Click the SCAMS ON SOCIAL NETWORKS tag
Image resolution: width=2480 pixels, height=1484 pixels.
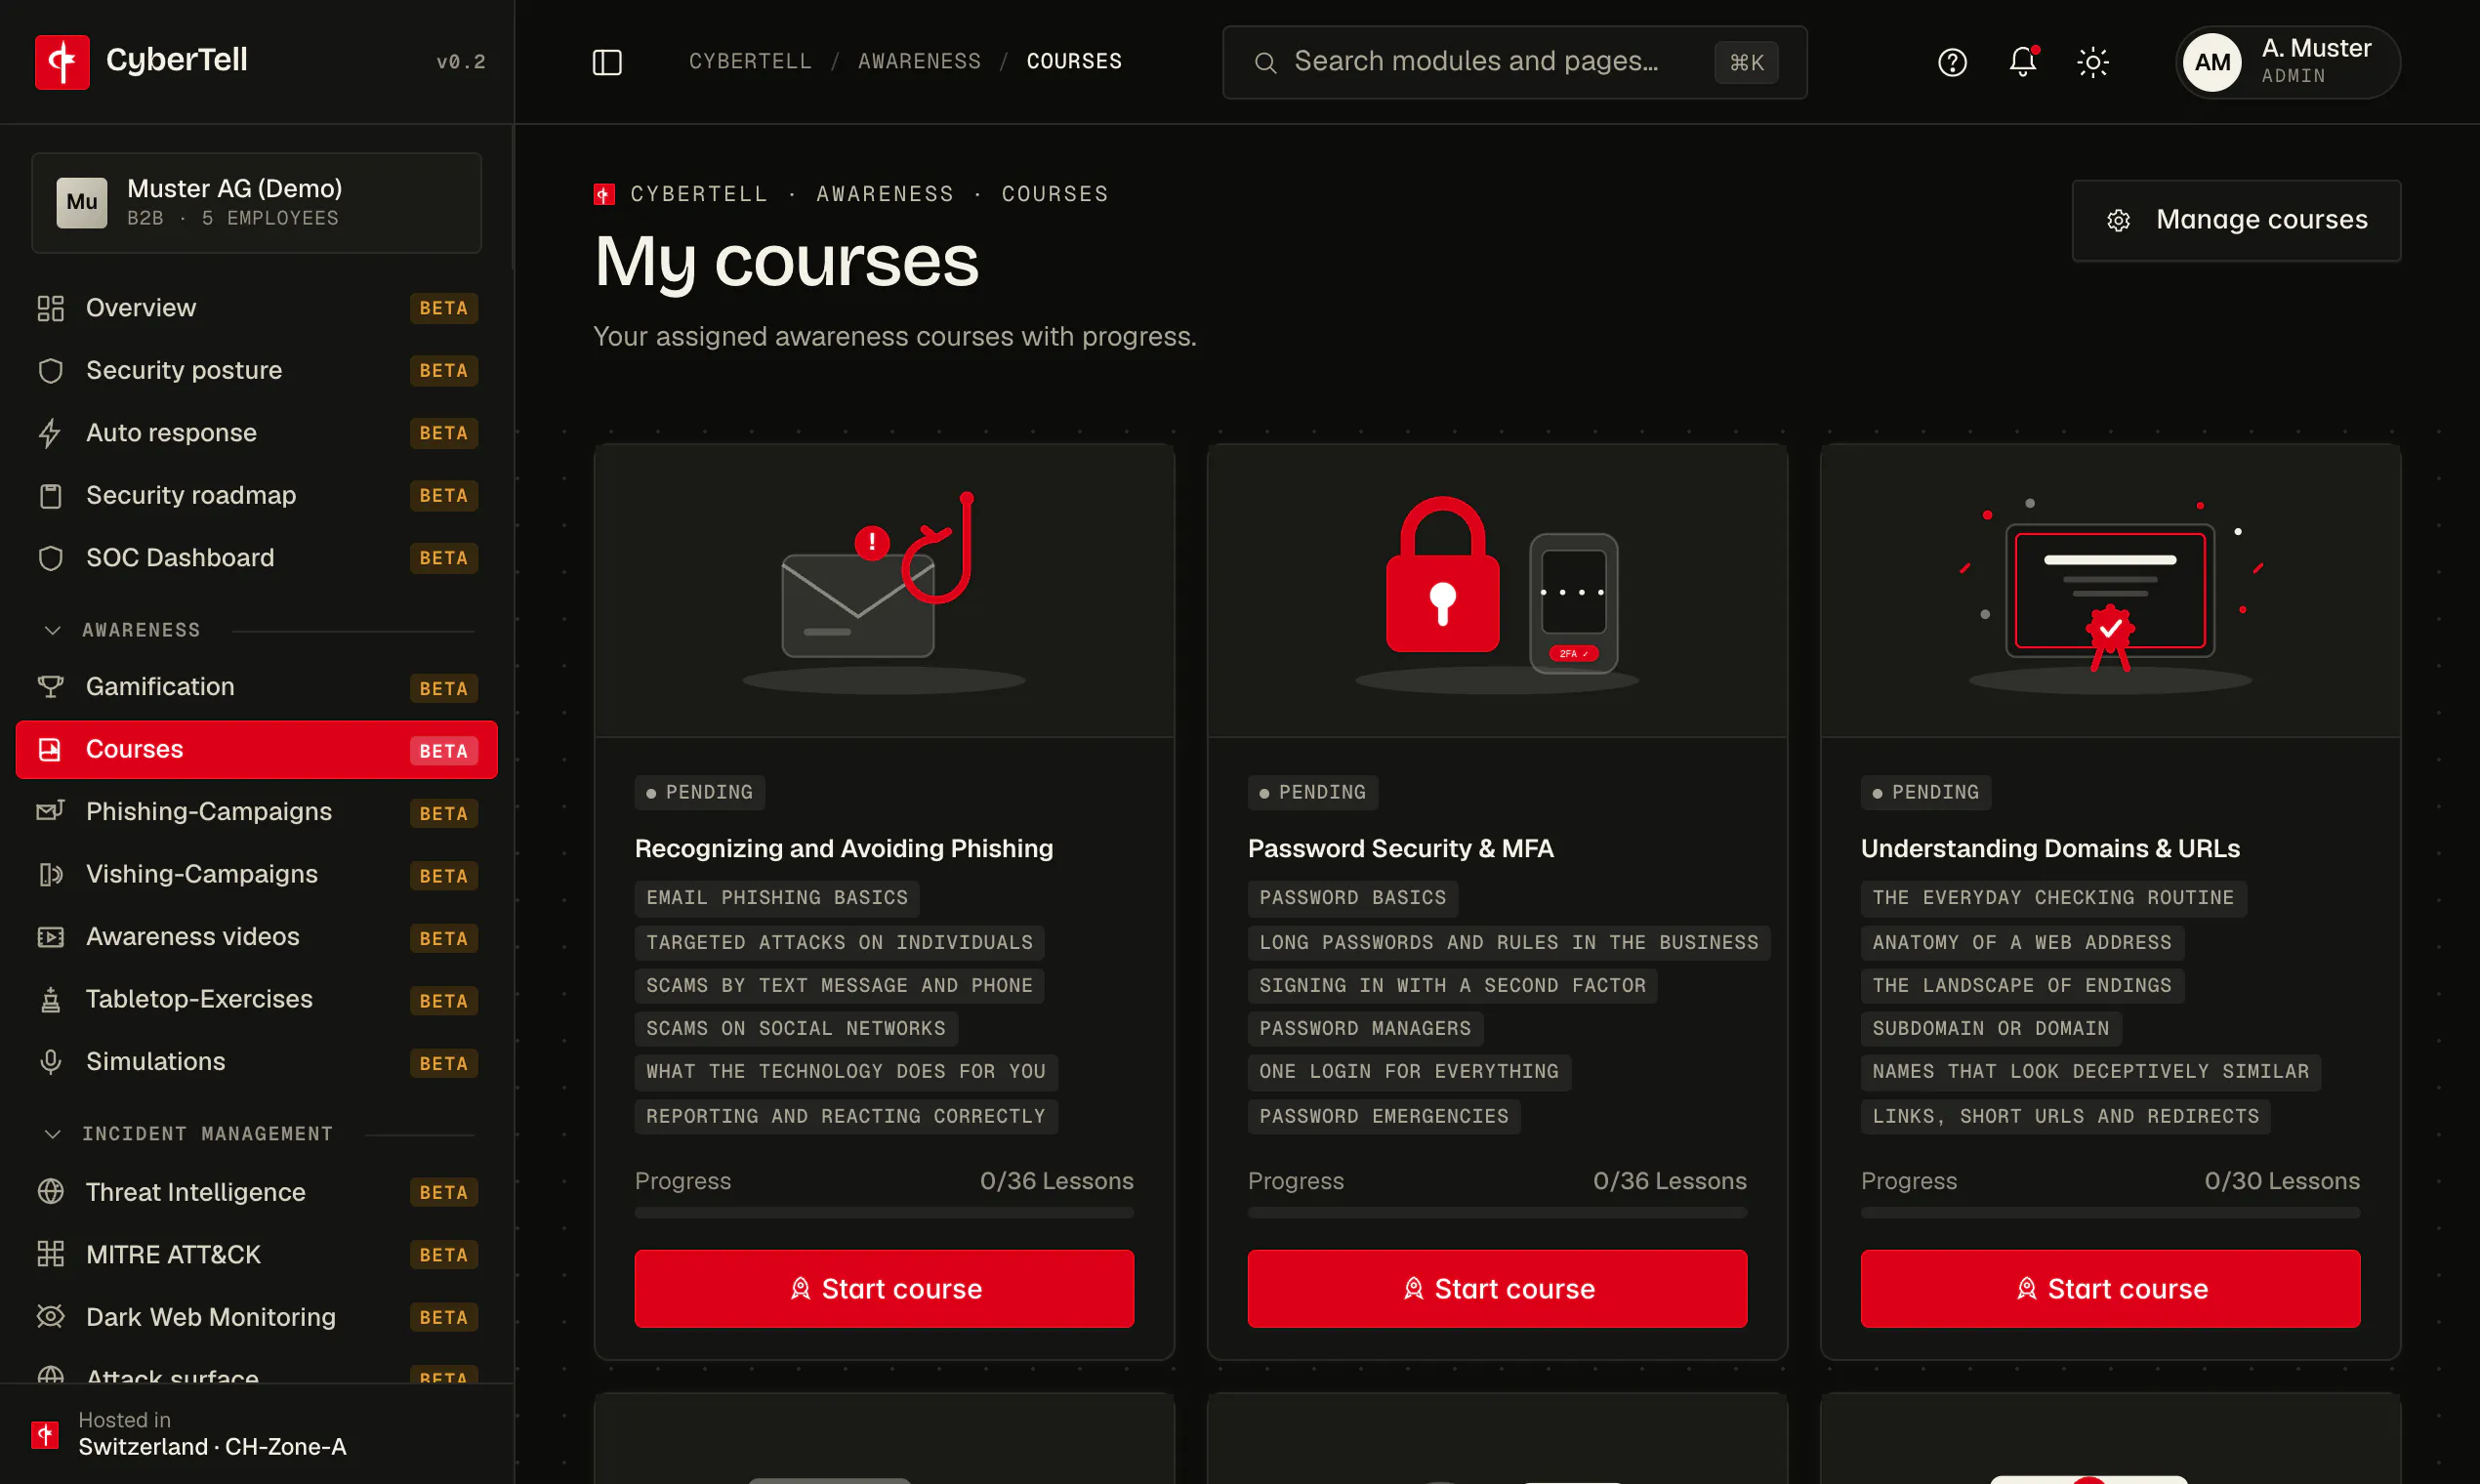tap(796, 1028)
